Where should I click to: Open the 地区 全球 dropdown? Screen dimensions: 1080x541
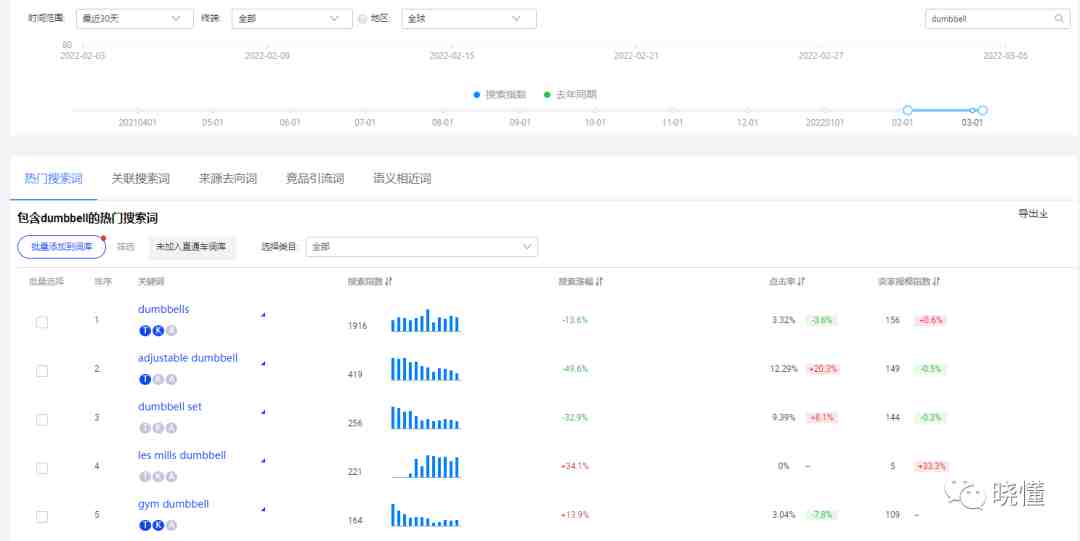tap(469, 19)
